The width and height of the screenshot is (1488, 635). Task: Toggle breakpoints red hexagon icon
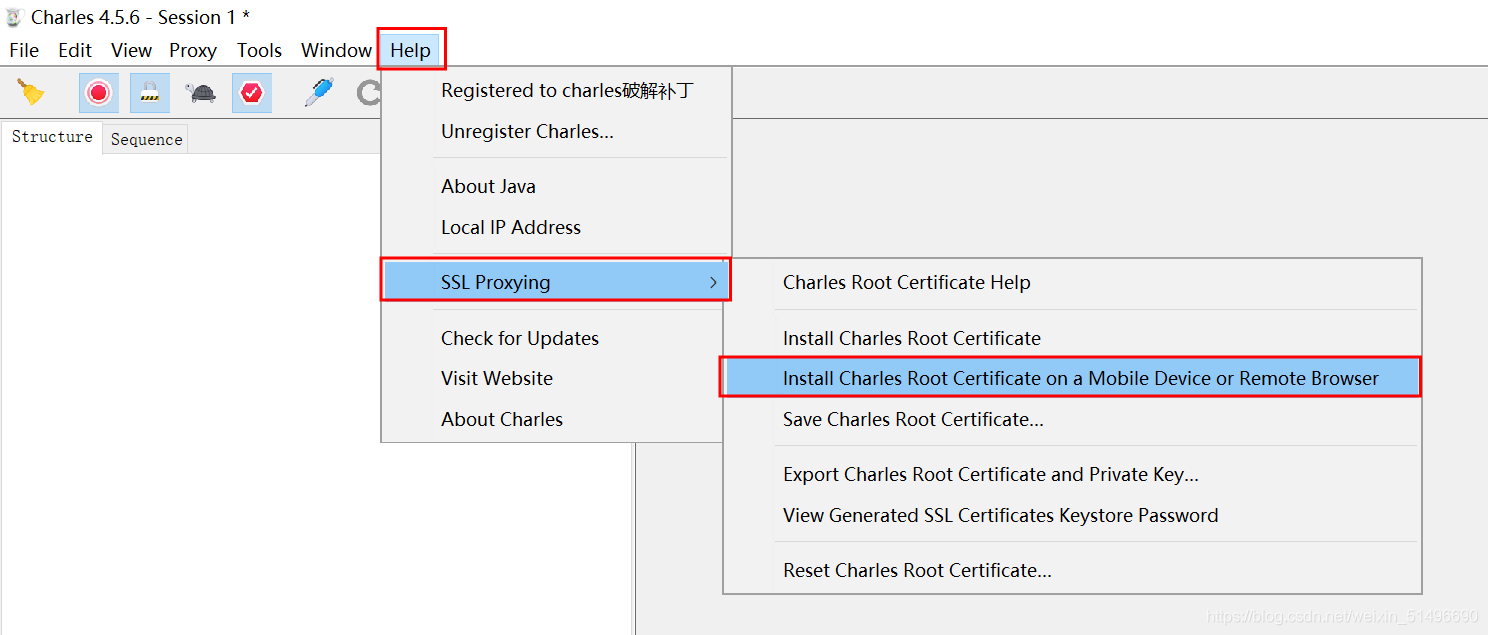point(251,93)
